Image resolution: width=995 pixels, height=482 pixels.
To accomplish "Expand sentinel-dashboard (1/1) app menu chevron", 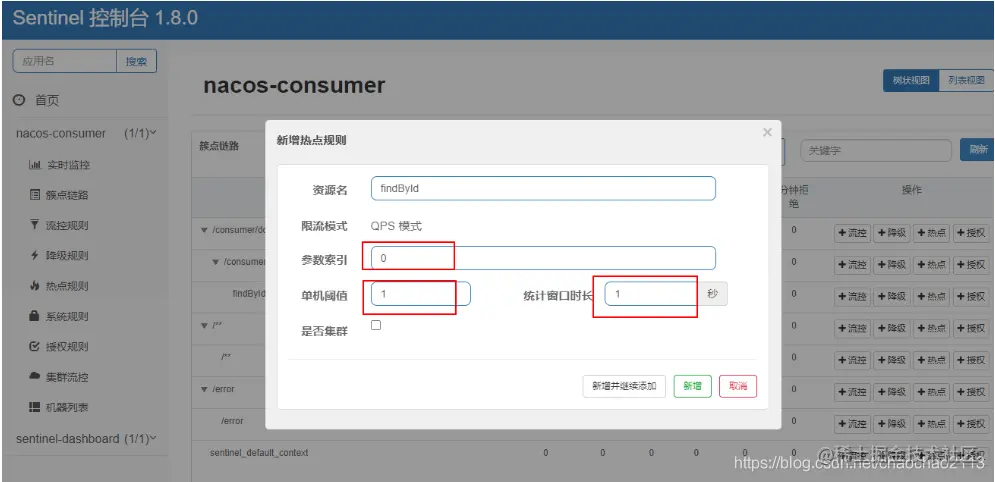I will (152, 438).
